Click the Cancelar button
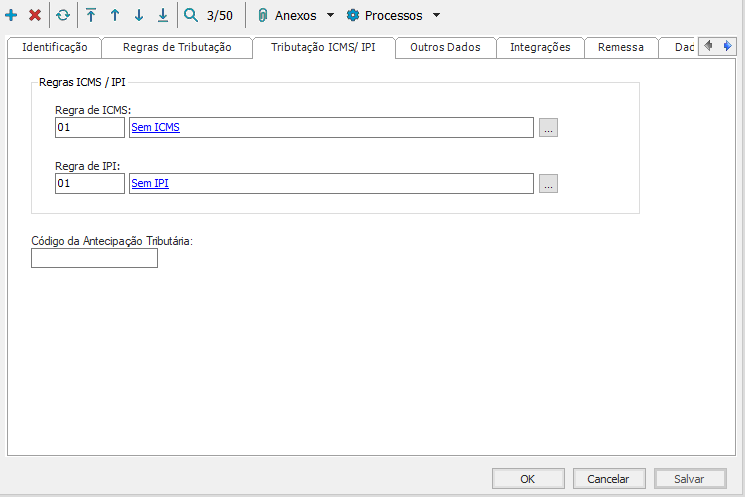The image size is (746, 501). click(608, 479)
